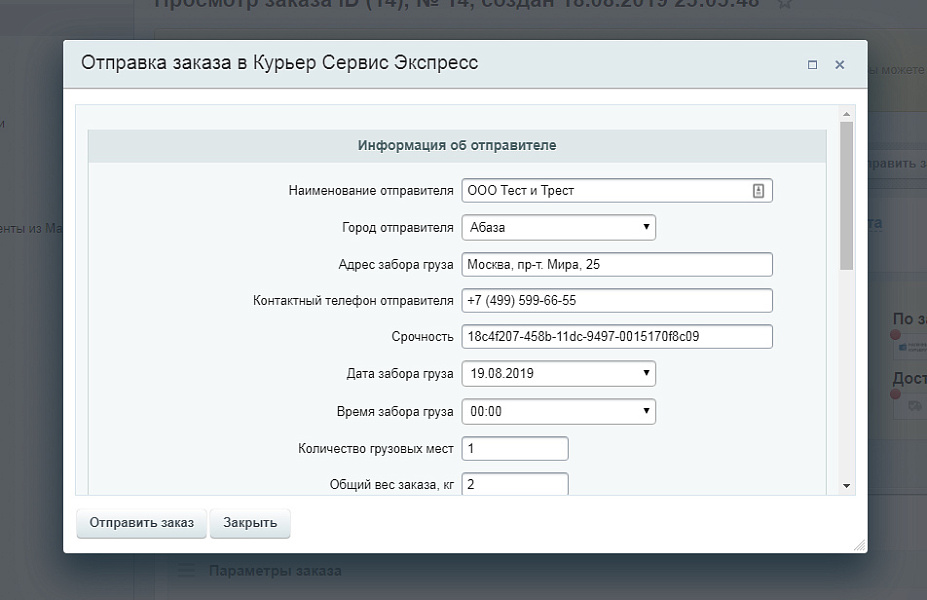This screenshot has height=600, width=927.
Task: Select the Срочность identifier field
Action: coord(615,336)
